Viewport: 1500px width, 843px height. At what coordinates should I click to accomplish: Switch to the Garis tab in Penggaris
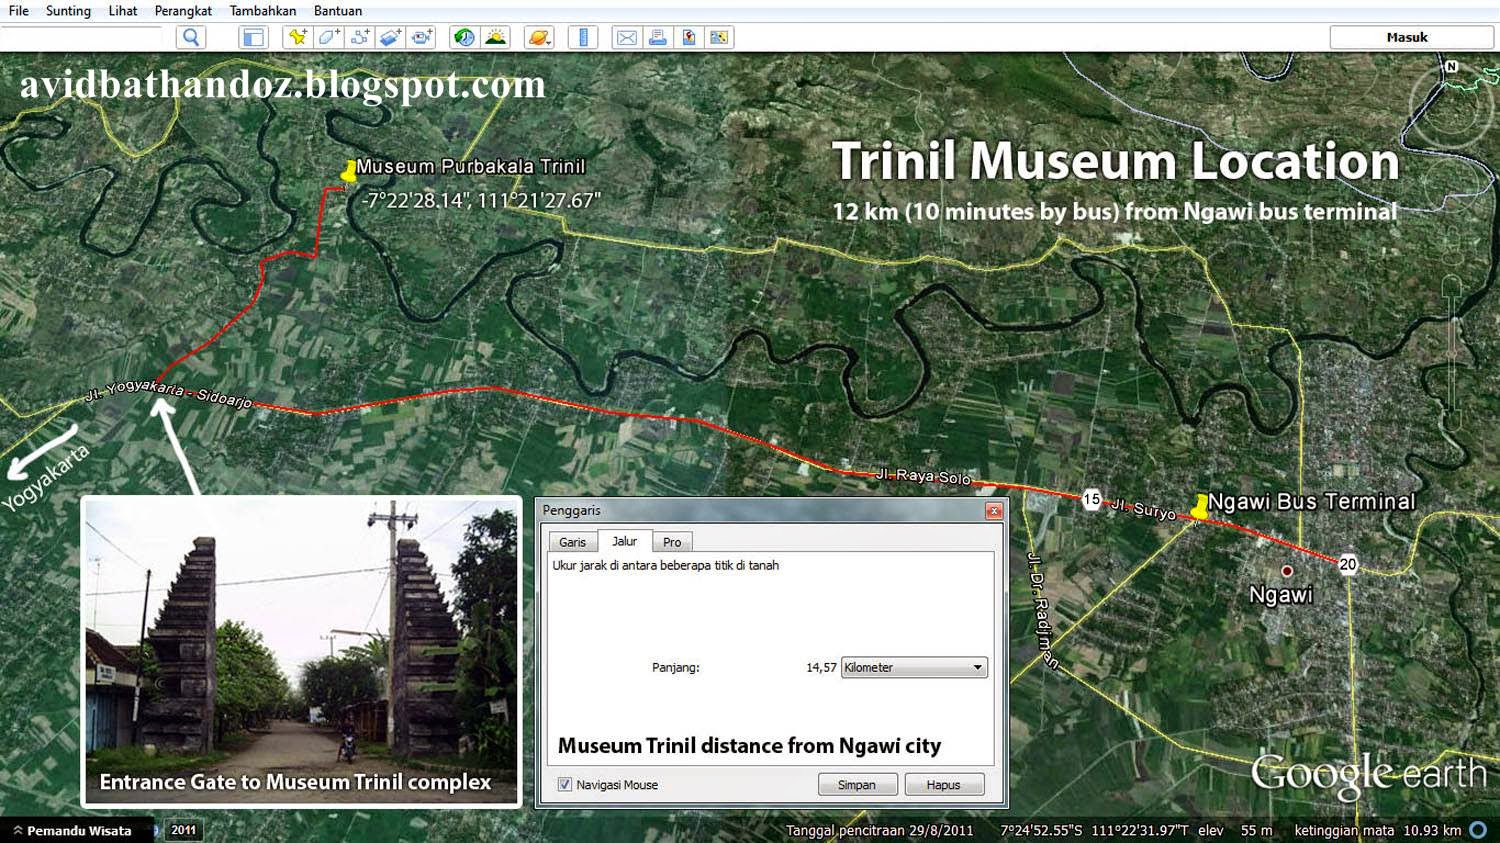pos(571,541)
